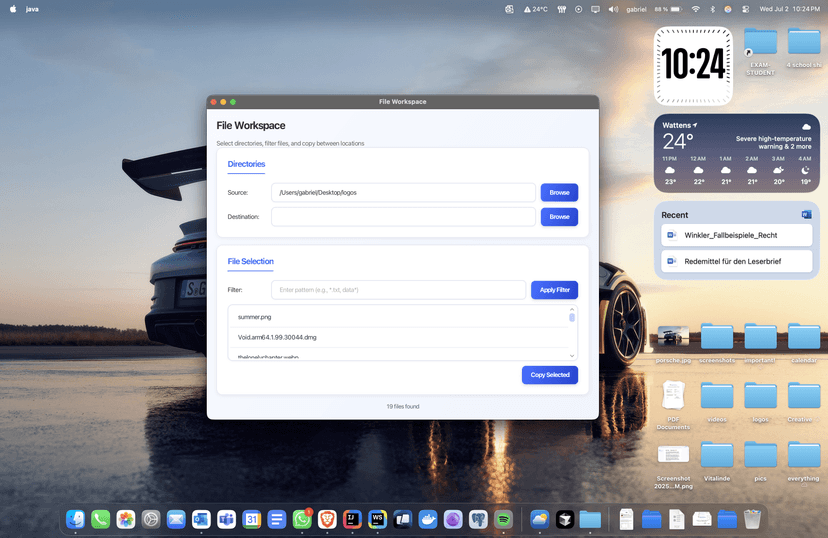Click Browse button for Destination directory
Image resolution: width=828 pixels, height=538 pixels.
pyautogui.click(x=559, y=216)
